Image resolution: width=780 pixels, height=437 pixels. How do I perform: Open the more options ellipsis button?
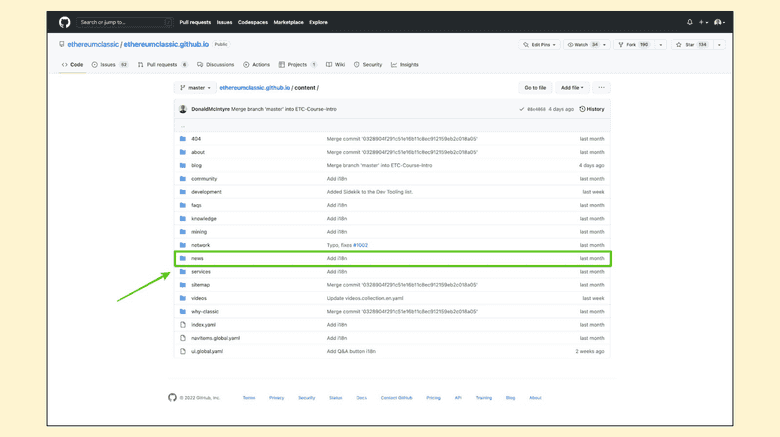point(601,88)
